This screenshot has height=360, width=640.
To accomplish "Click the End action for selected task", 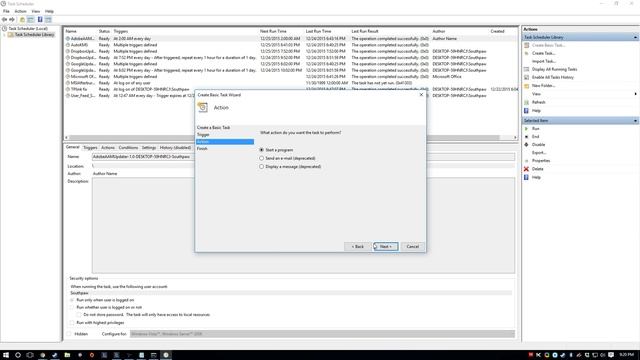I will point(535,137).
